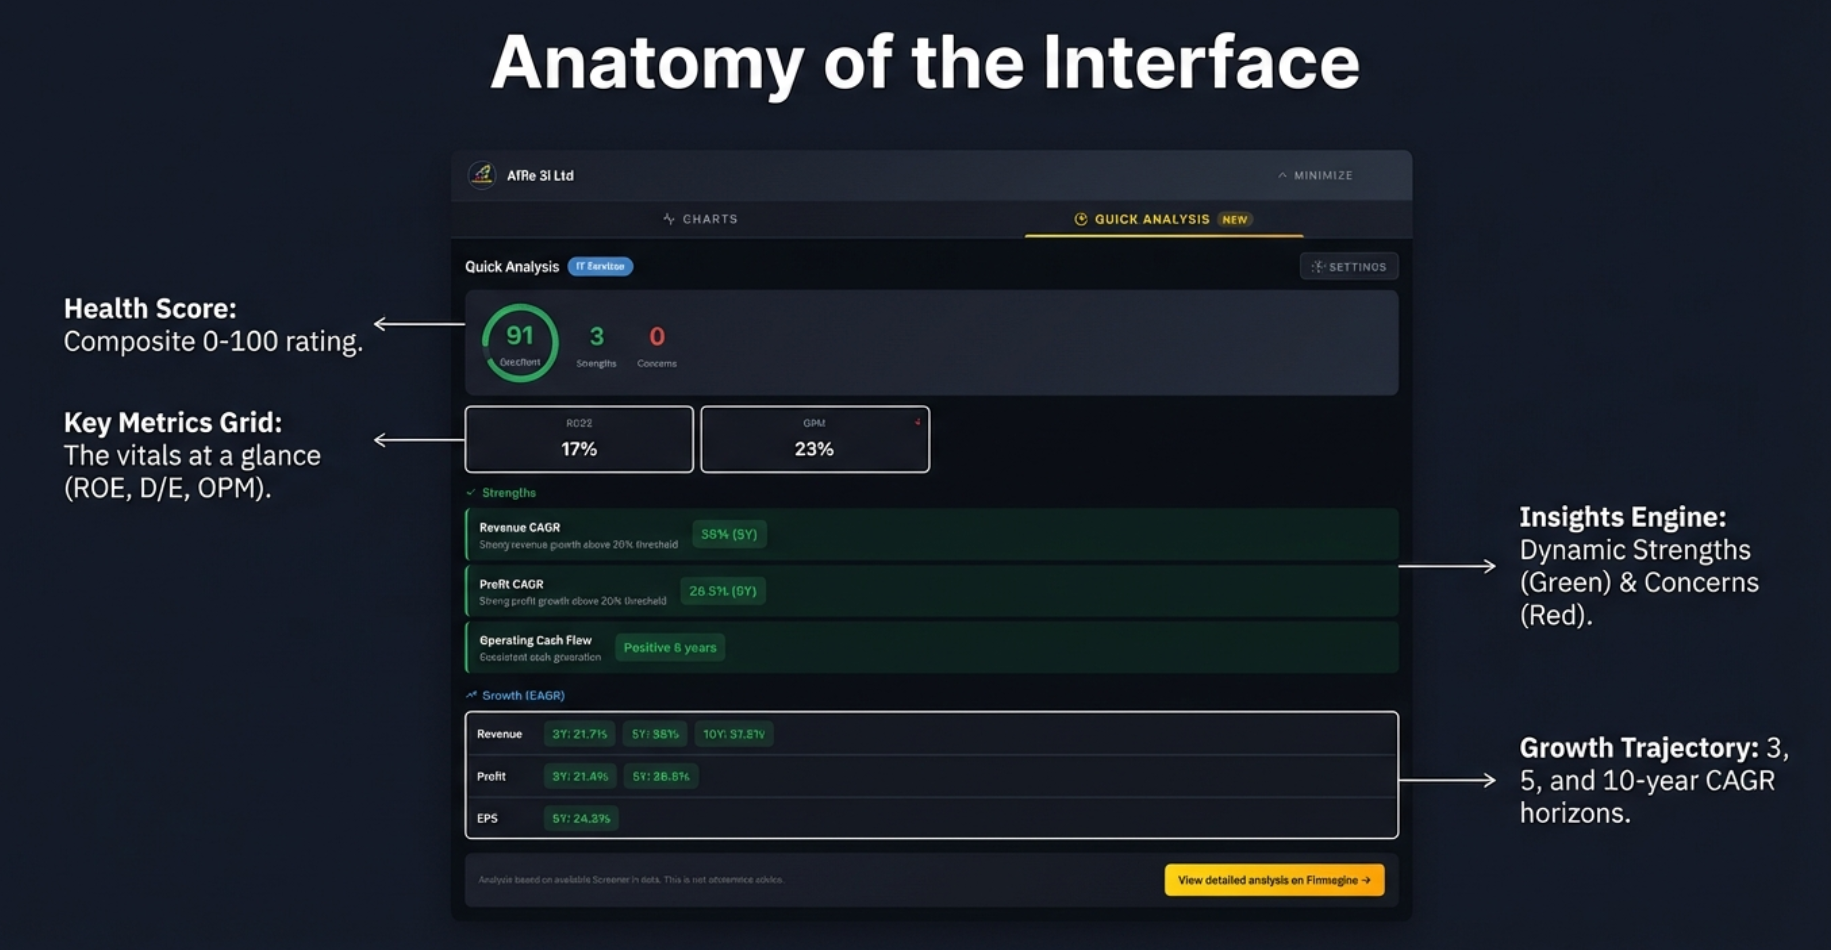Switch to the Charts tab
Screen dimensions: 1831x950
[x=701, y=219]
